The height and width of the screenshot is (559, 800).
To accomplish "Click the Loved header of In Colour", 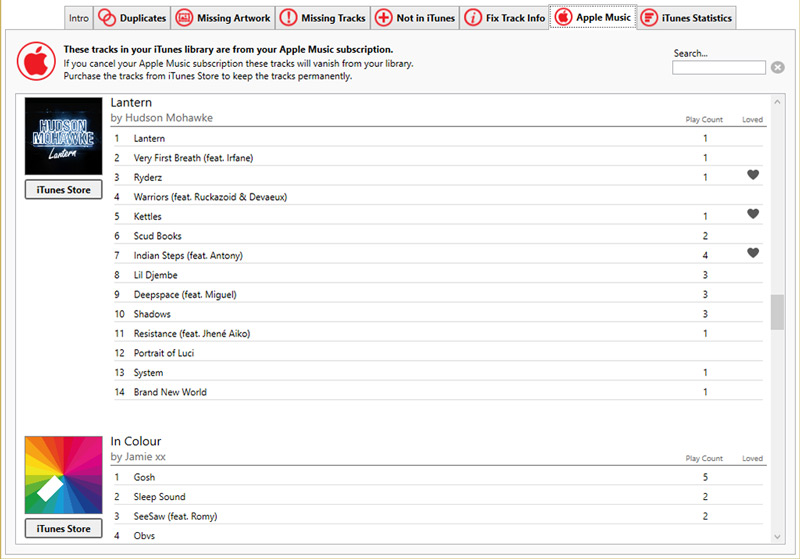I will click(753, 458).
